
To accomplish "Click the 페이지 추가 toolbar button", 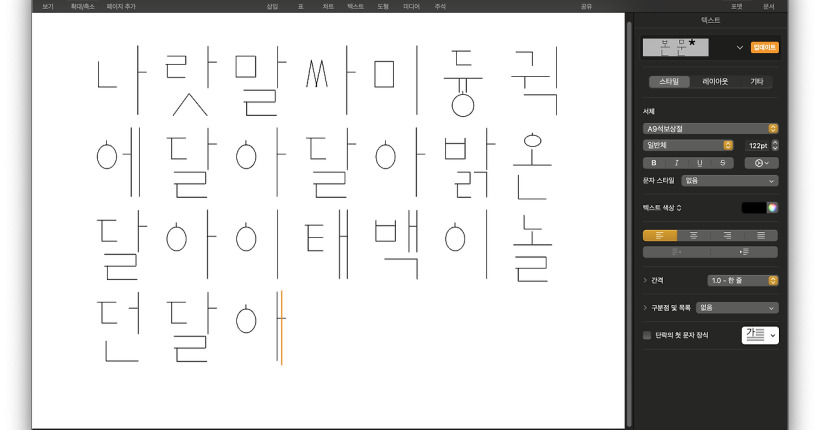I will (121, 6).
